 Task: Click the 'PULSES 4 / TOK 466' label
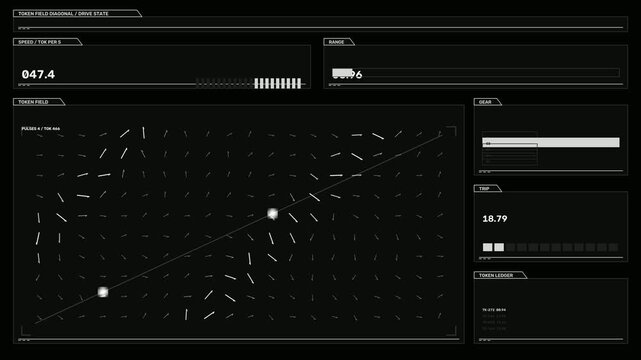pos(40,129)
